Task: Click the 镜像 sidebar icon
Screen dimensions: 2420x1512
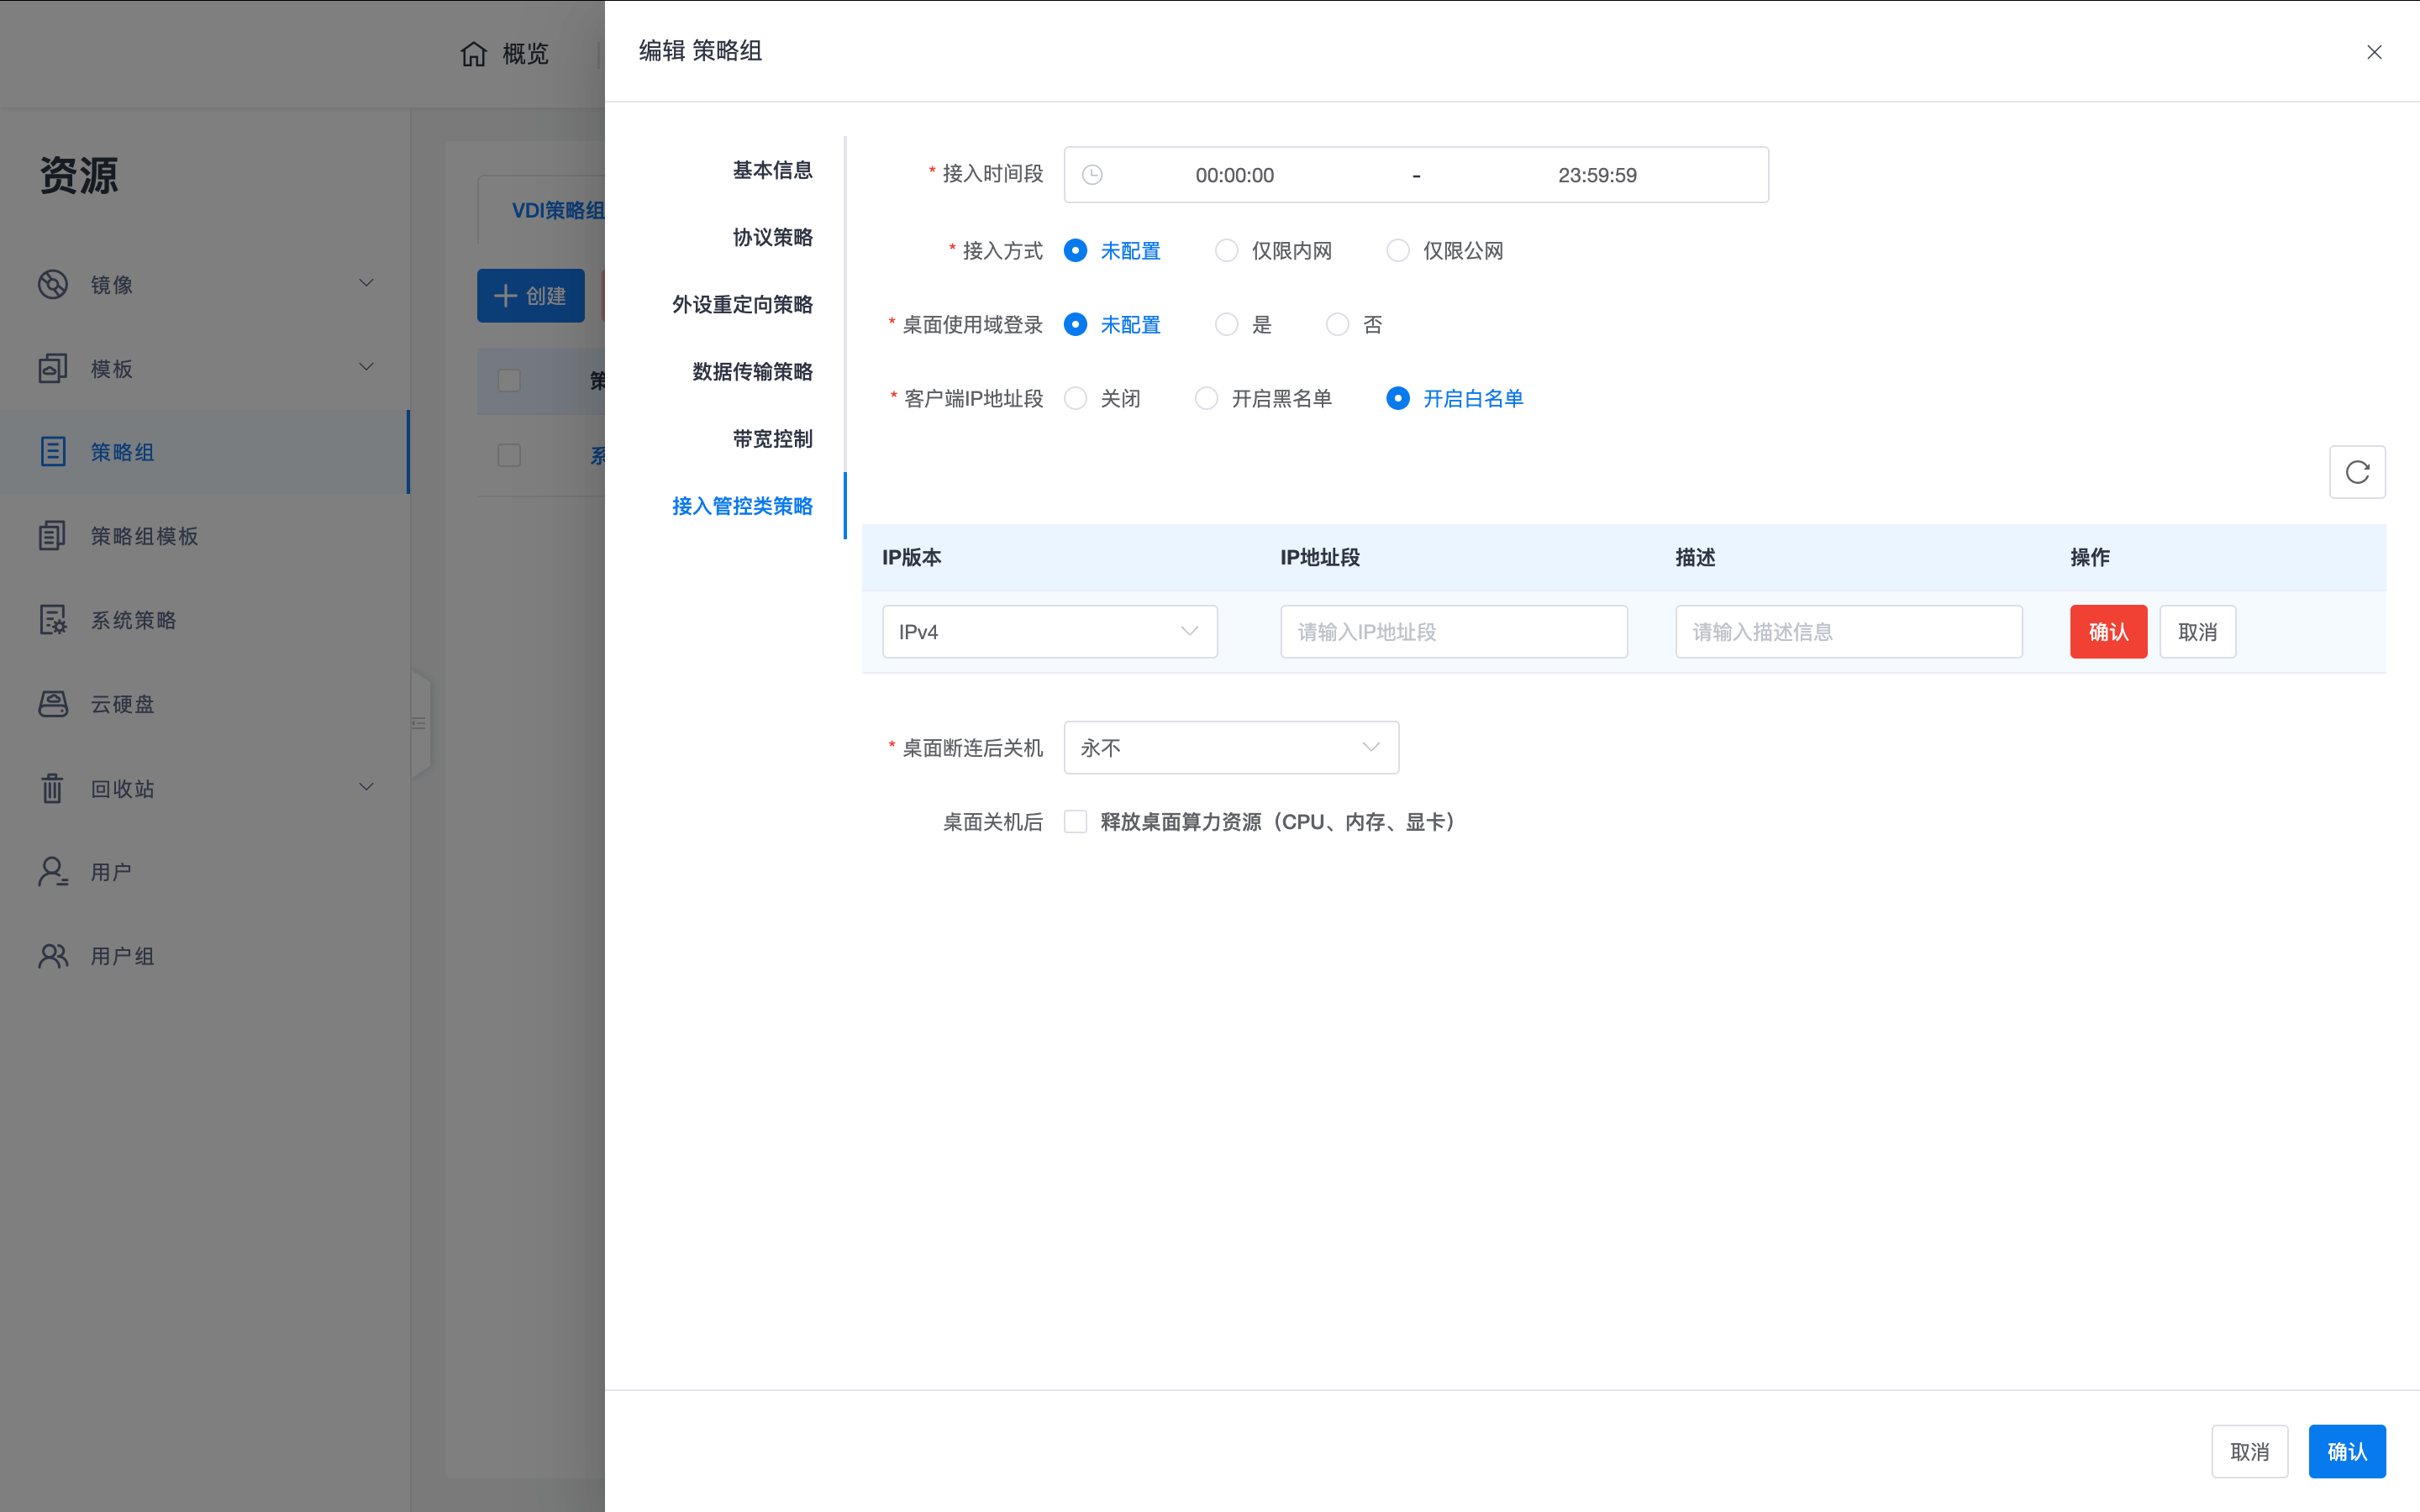Action: pos(53,285)
